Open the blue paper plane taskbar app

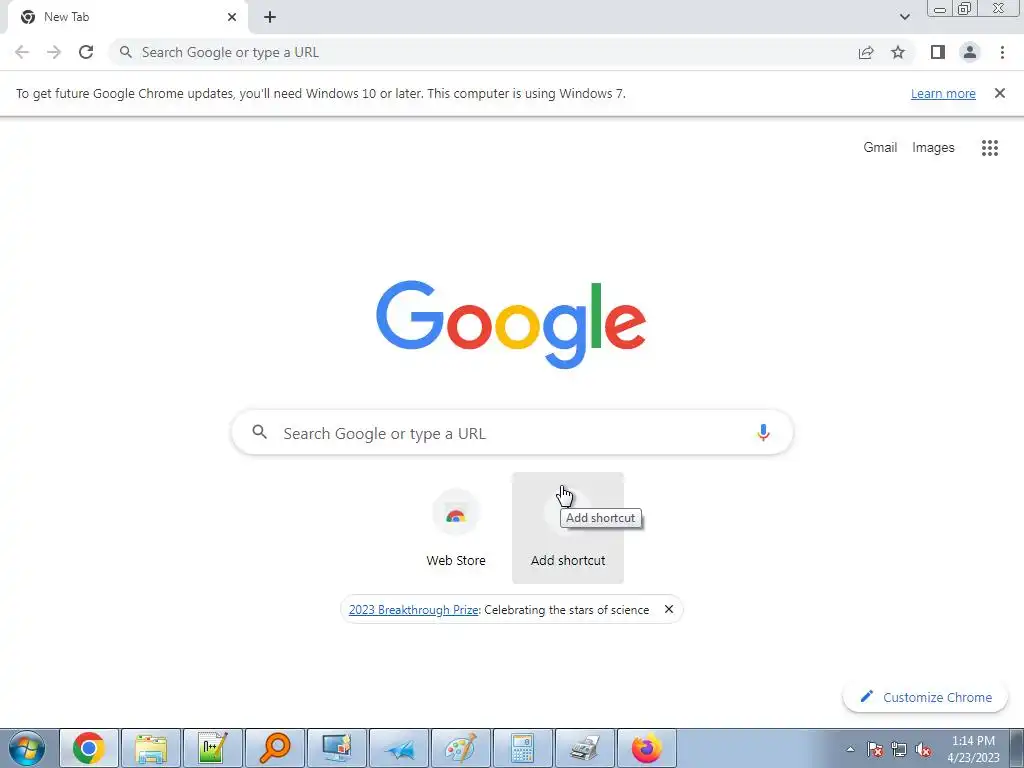pyautogui.click(x=399, y=748)
